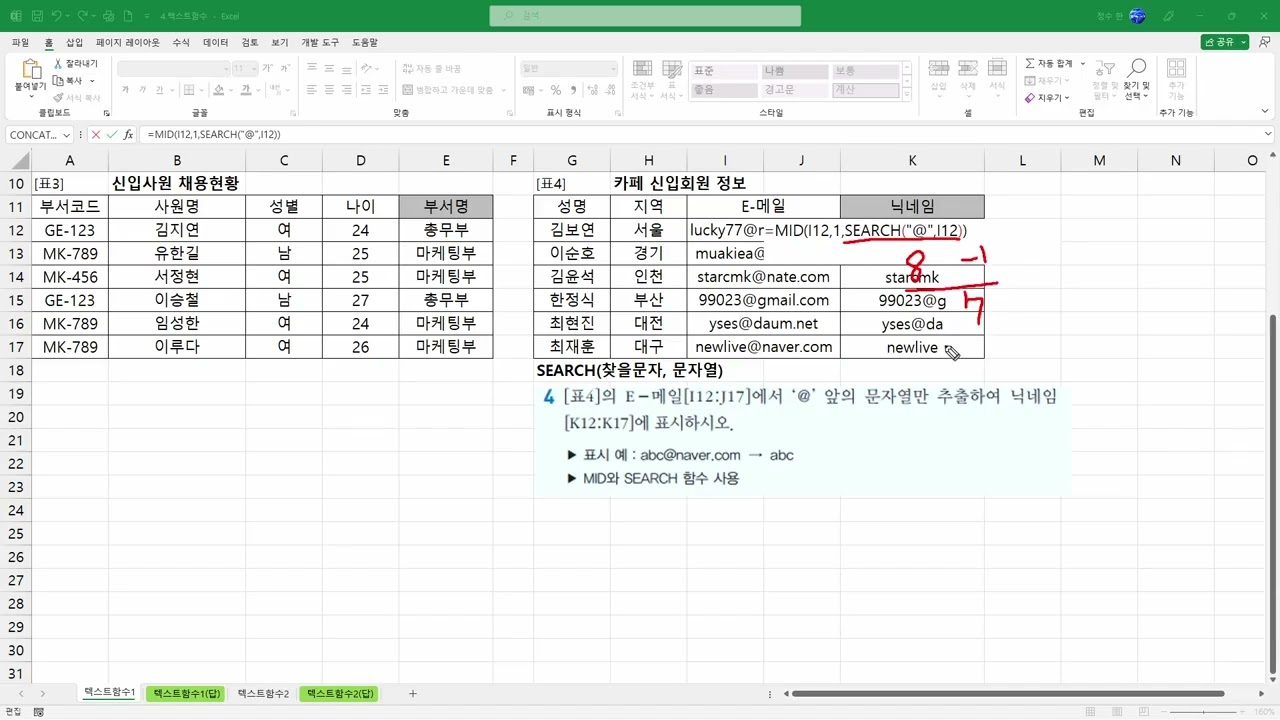Select the 나쁨 cell style
Screen dimensions: 1280x720
pos(794,71)
